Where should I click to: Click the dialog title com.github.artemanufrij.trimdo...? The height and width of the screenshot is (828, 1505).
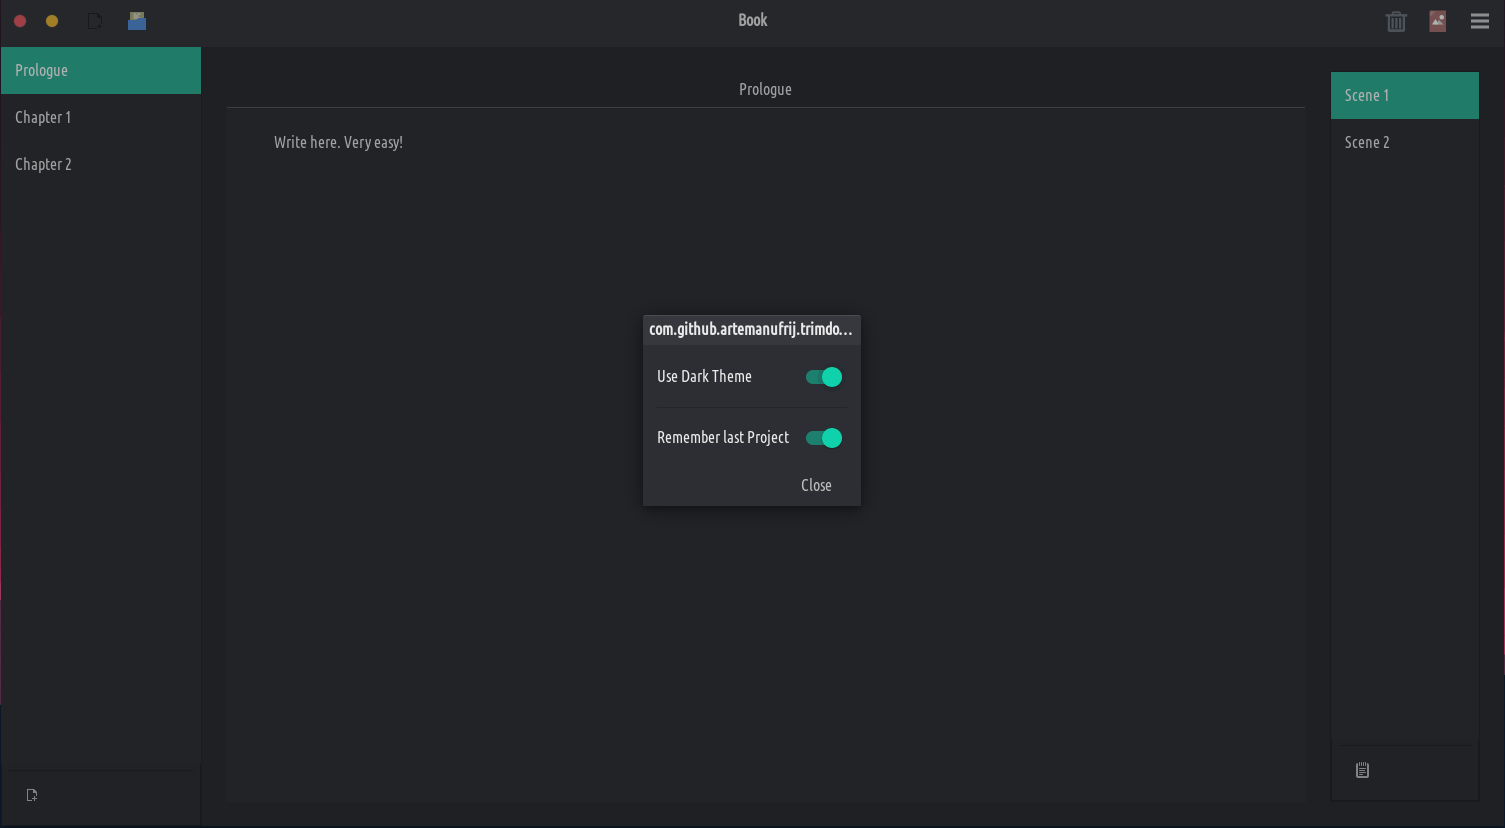tap(751, 329)
